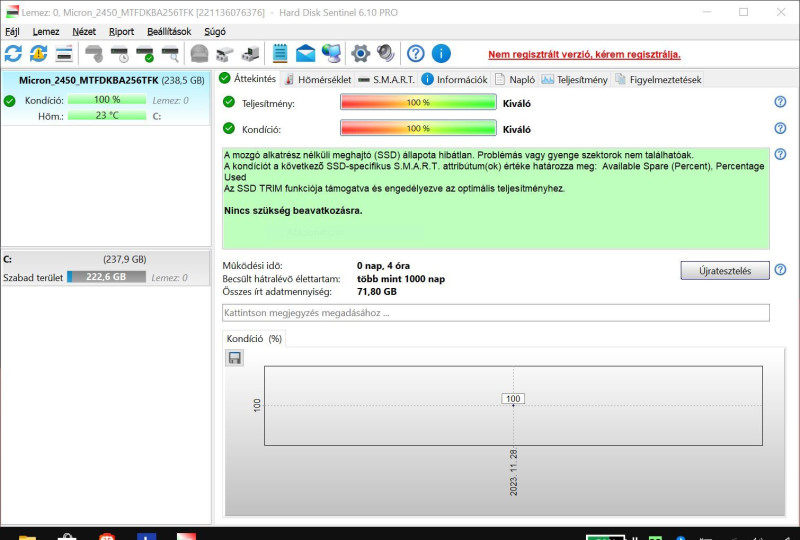Click help icon beside Kondíció Kiváló row
Screen dimensions: 800x540
tap(780, 128)
